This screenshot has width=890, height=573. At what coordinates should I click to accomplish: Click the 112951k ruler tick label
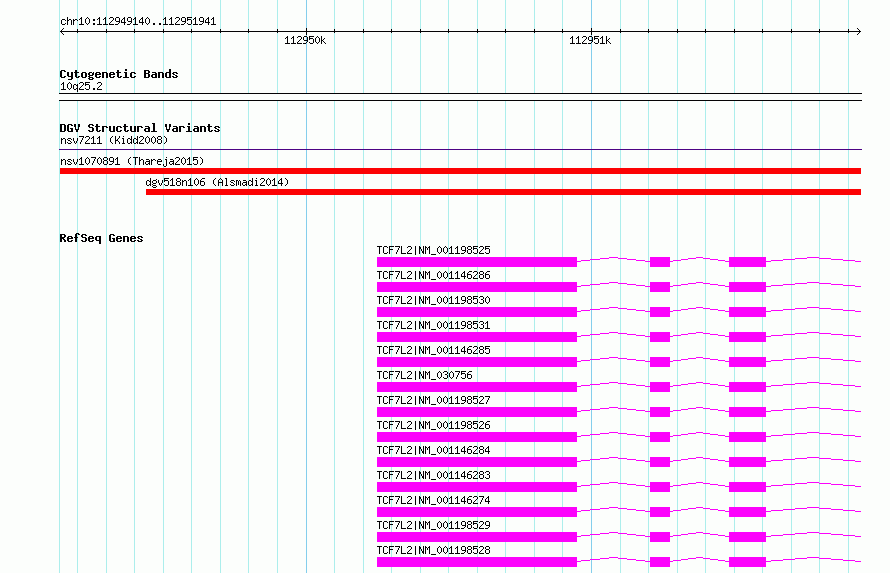click(590, 40)
